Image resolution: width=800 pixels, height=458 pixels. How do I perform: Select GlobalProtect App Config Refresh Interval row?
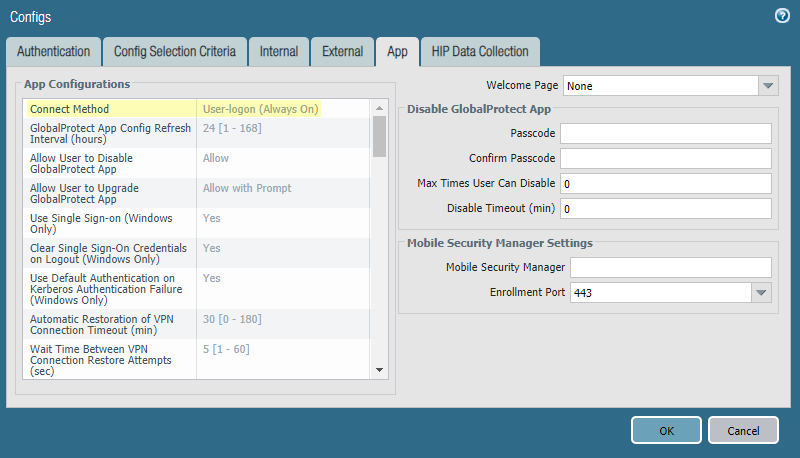pyautogui.click(x=196, y=133)
